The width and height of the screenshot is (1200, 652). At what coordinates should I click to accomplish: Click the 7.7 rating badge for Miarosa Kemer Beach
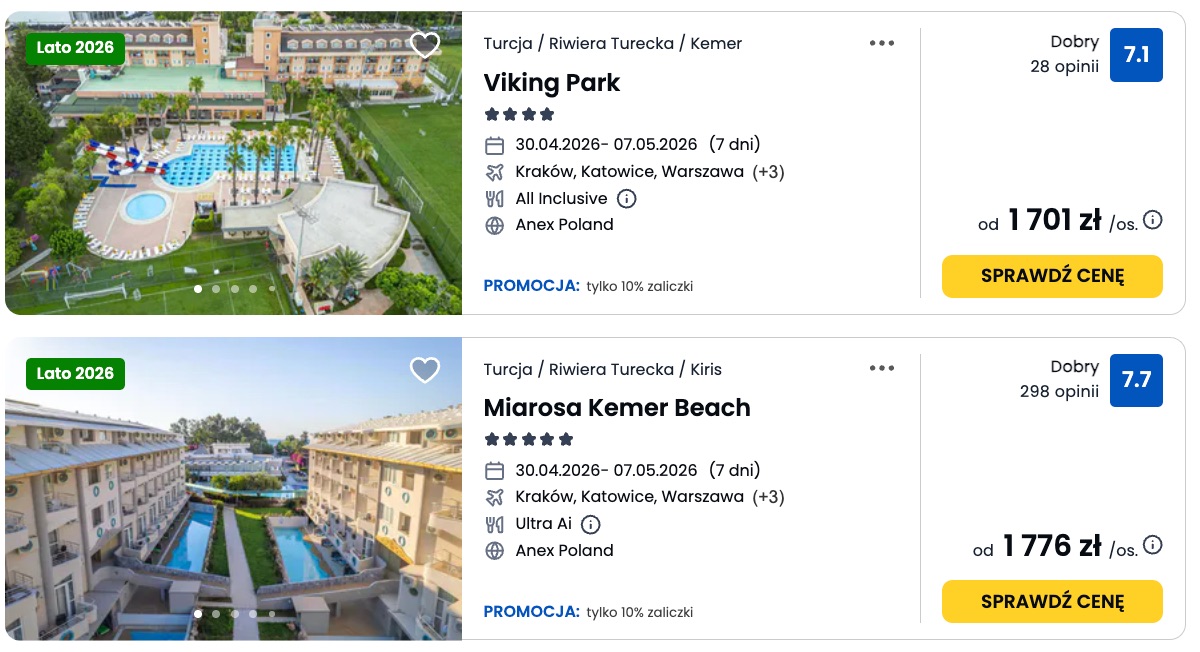point(1136,380)
